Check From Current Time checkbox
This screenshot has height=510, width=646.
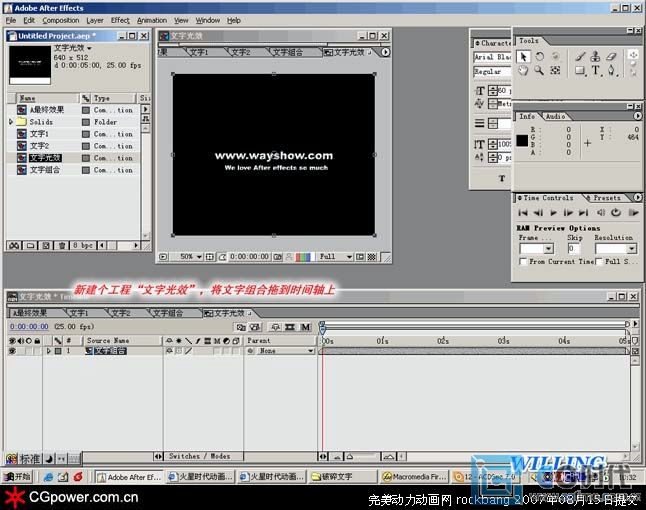click(523, 262)
